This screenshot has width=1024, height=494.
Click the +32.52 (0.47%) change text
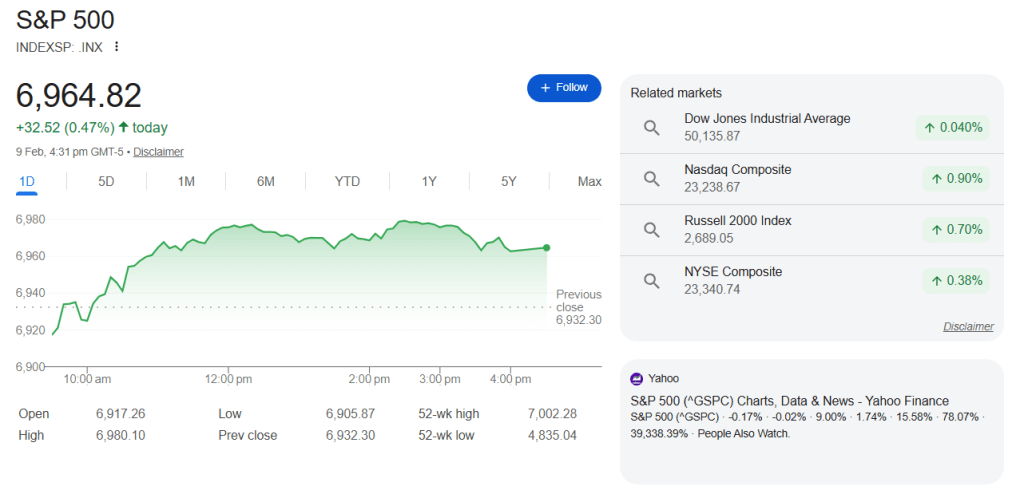pos(65,127)
